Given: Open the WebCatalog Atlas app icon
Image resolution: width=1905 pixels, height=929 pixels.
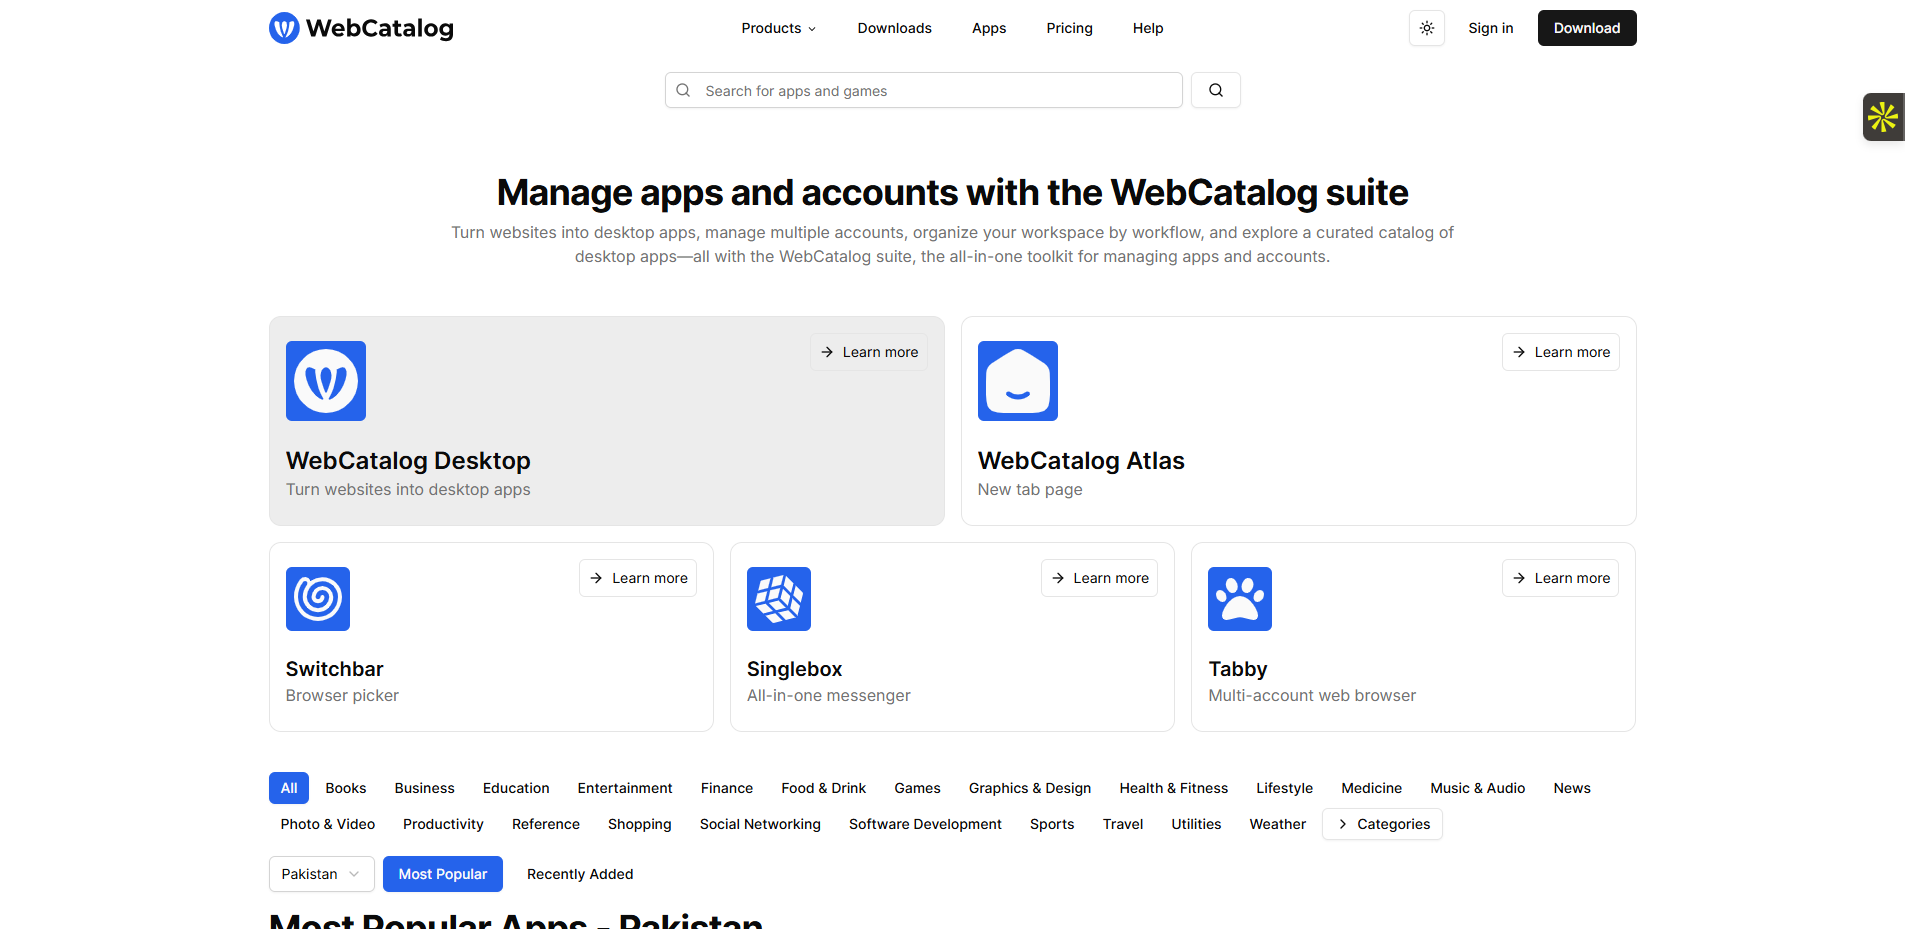Looking at the screenshot, I should click(x=1017, y=381).
